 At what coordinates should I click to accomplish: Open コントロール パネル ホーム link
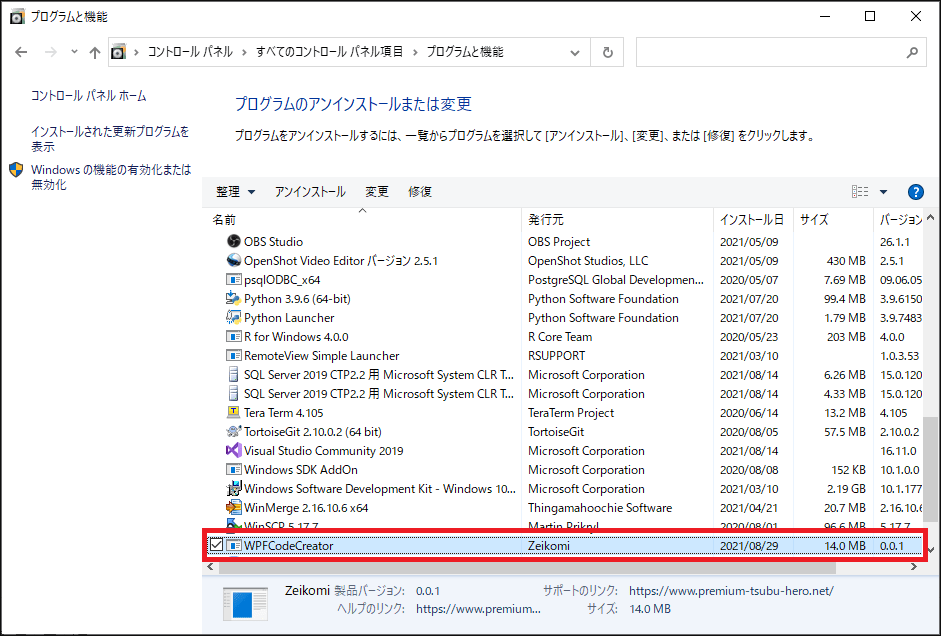[x=89, y=96]
